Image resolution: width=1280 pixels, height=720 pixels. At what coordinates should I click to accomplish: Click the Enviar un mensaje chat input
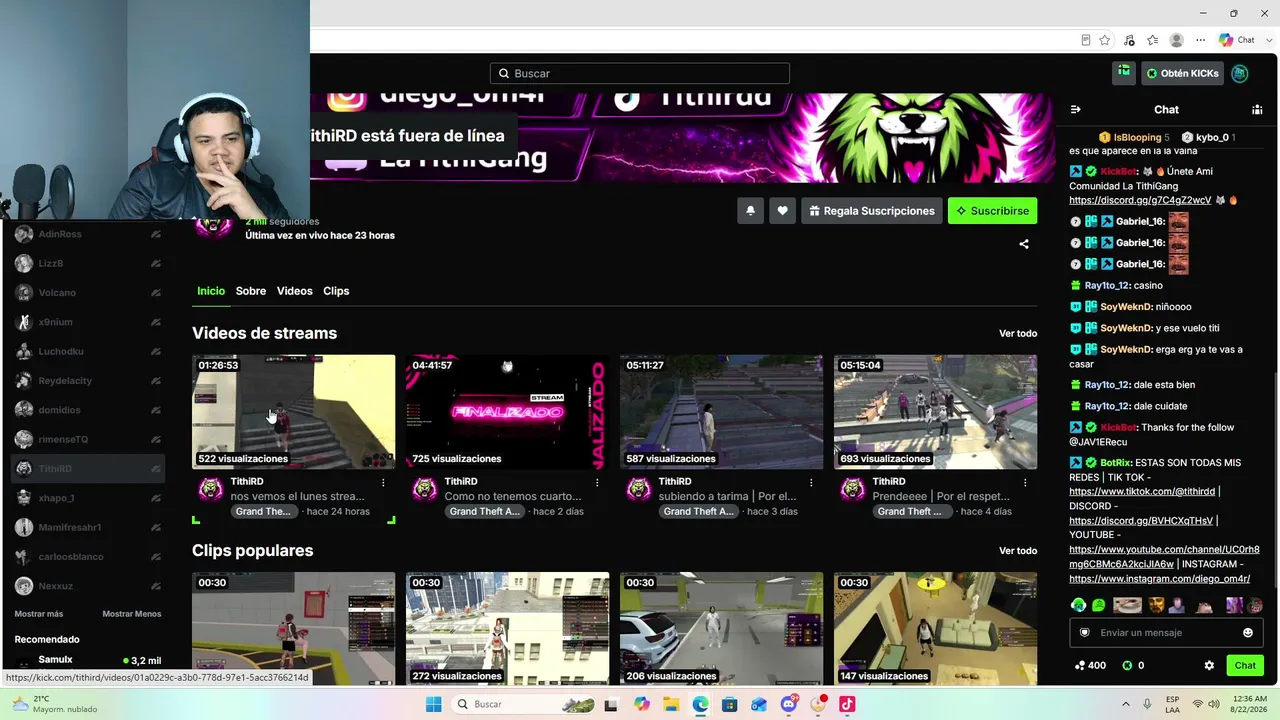(x=1165, y=633)
